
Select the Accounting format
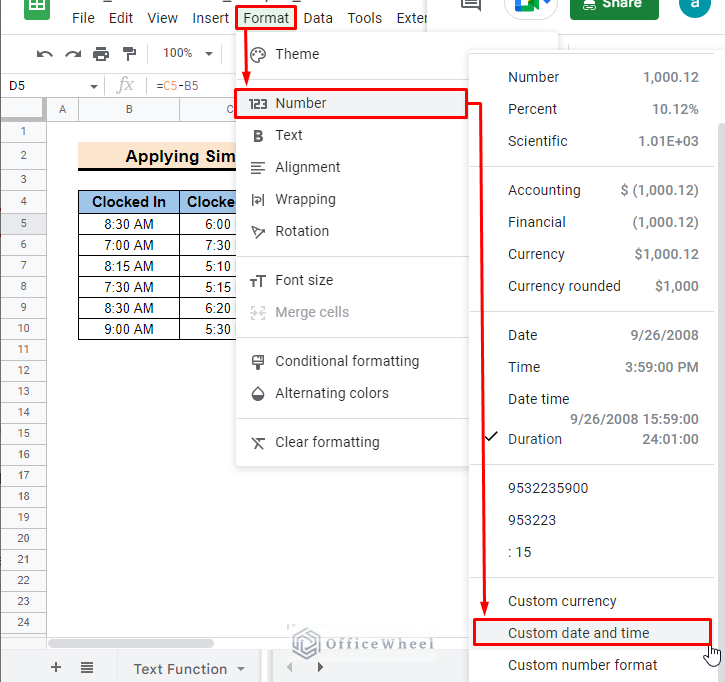point(592,190)
